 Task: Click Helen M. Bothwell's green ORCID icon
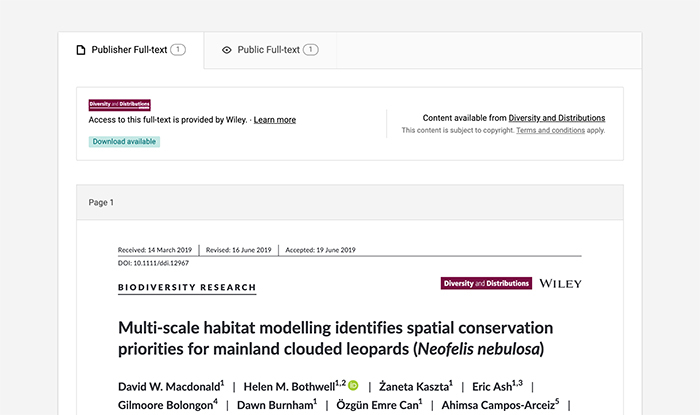point(353,385)
